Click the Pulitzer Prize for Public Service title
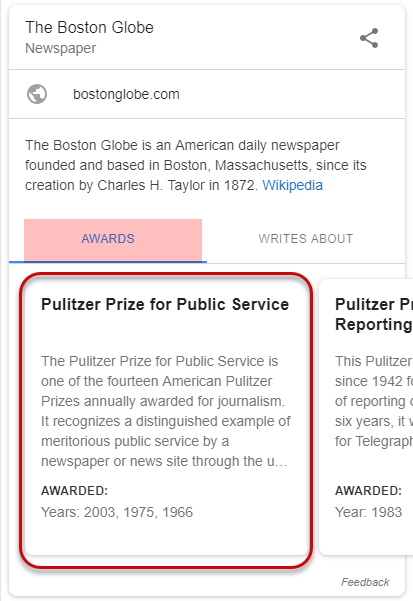Viewport: 413px width, 601px height. click(165, 304)
